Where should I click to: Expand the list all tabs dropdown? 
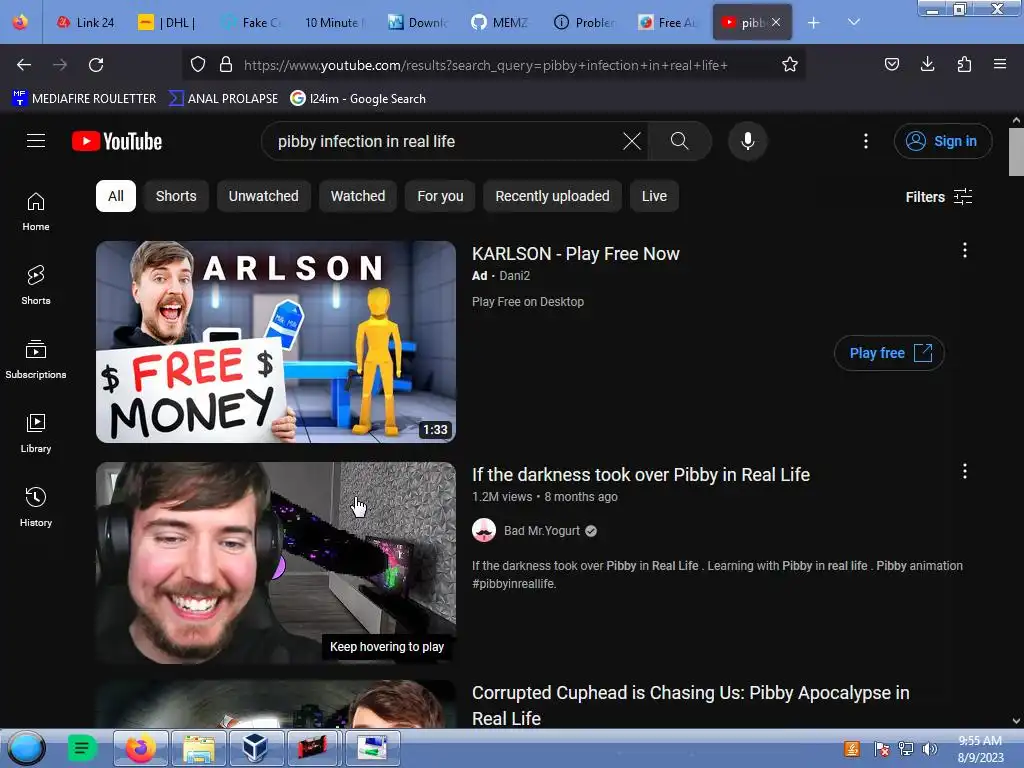(x=854, y=22)
